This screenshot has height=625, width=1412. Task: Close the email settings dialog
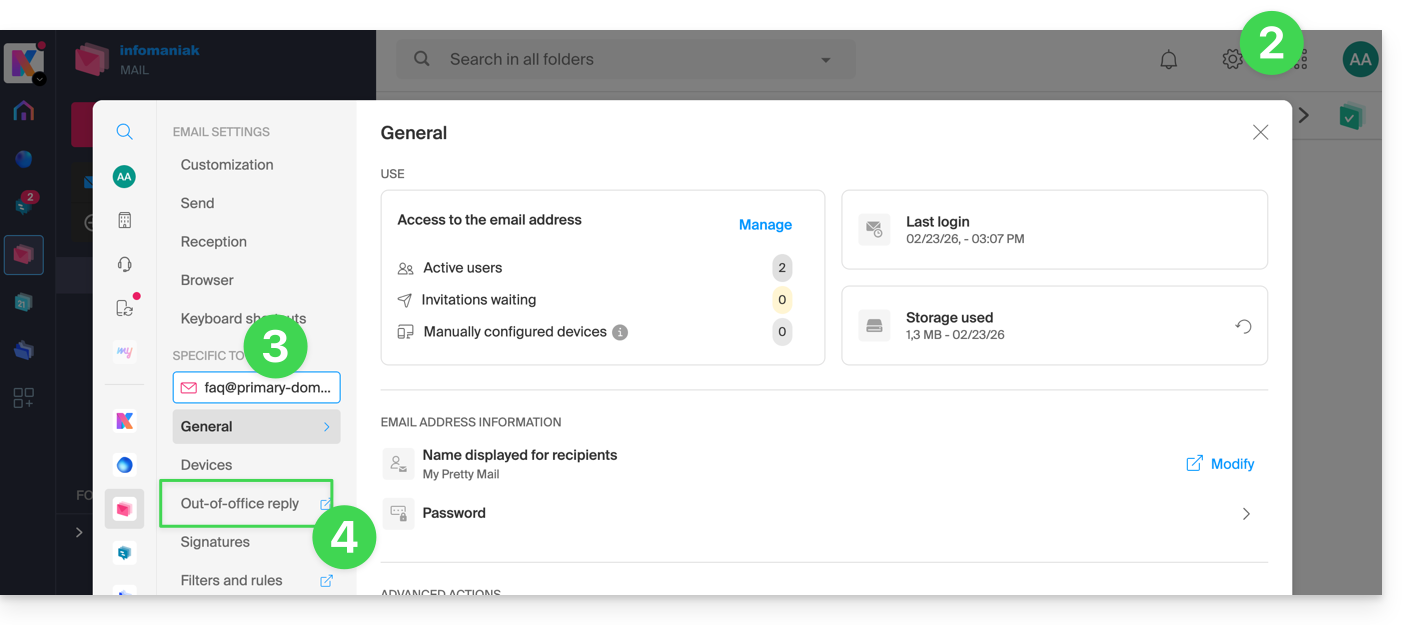tap(1260, 133)
